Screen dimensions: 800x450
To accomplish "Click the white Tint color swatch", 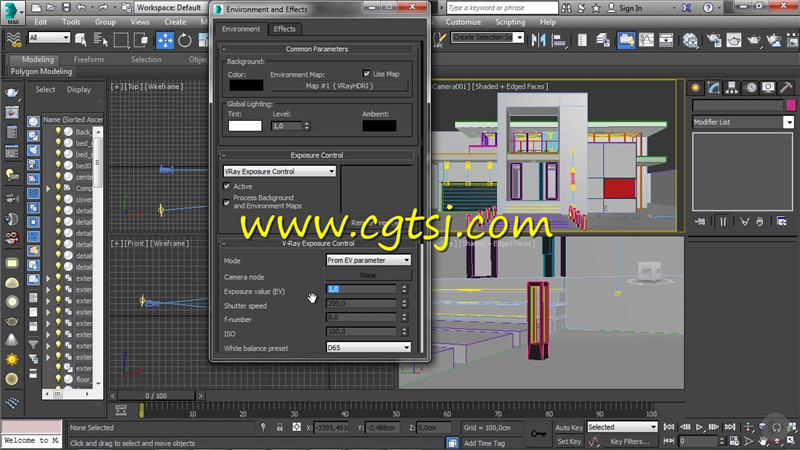I will pyautogui.click(x=245, y=126).
